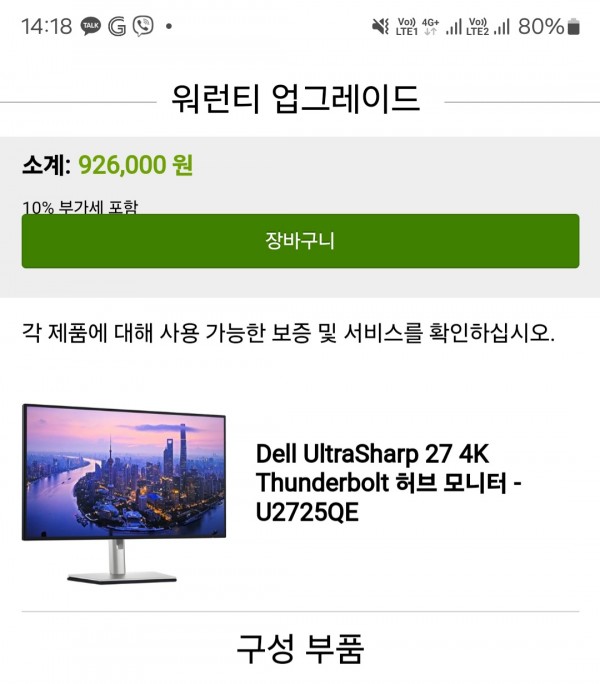Tap the battery icon at 80%
This screenshot has height=684, width=600.
pos(574,27)
